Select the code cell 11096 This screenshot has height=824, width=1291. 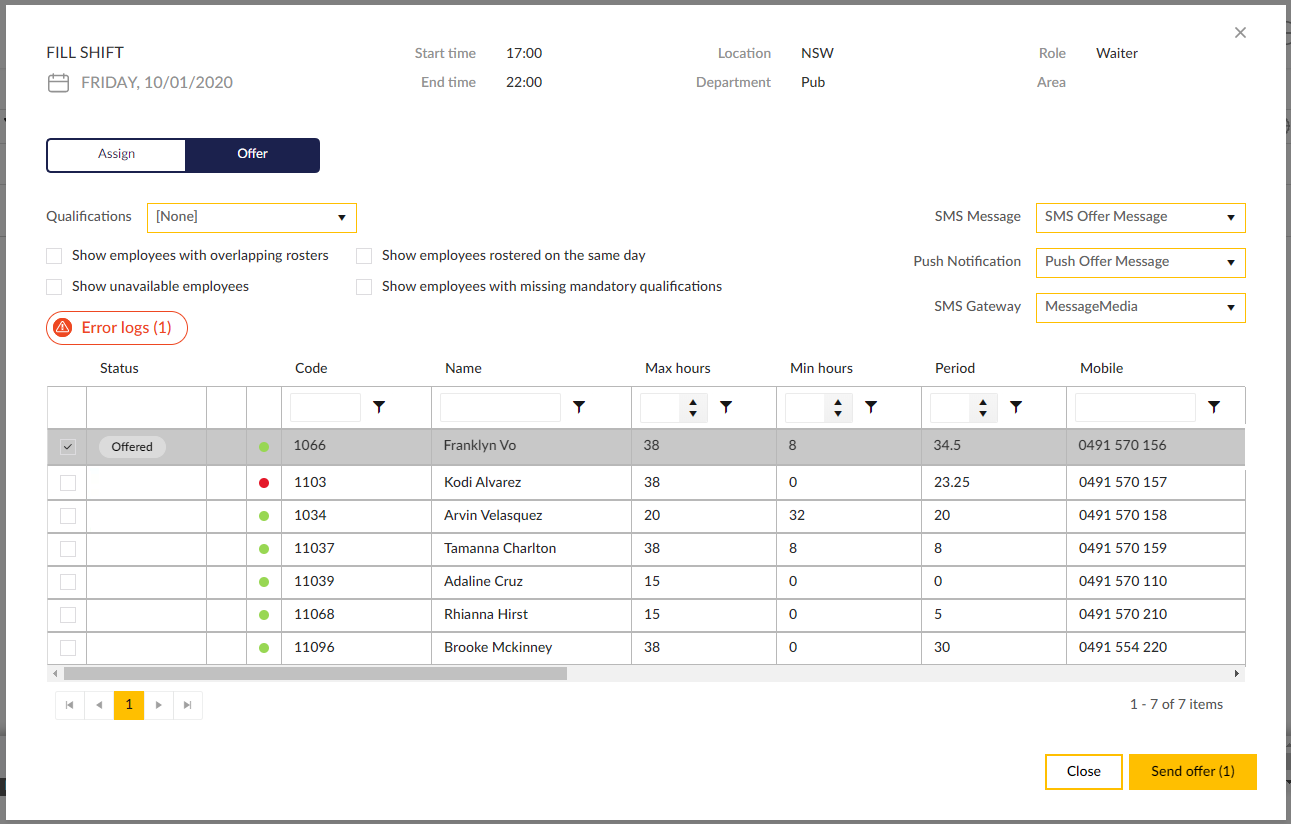[x=356, y=648]
